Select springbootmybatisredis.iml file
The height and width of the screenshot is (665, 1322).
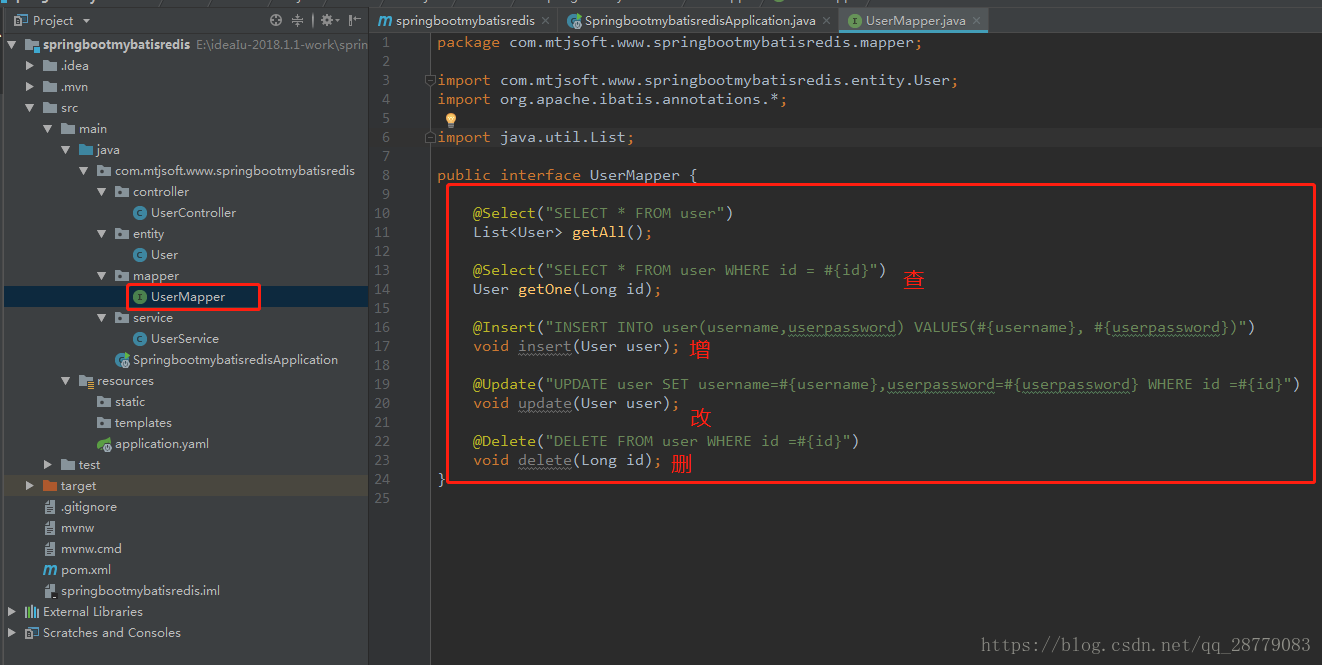140,591
